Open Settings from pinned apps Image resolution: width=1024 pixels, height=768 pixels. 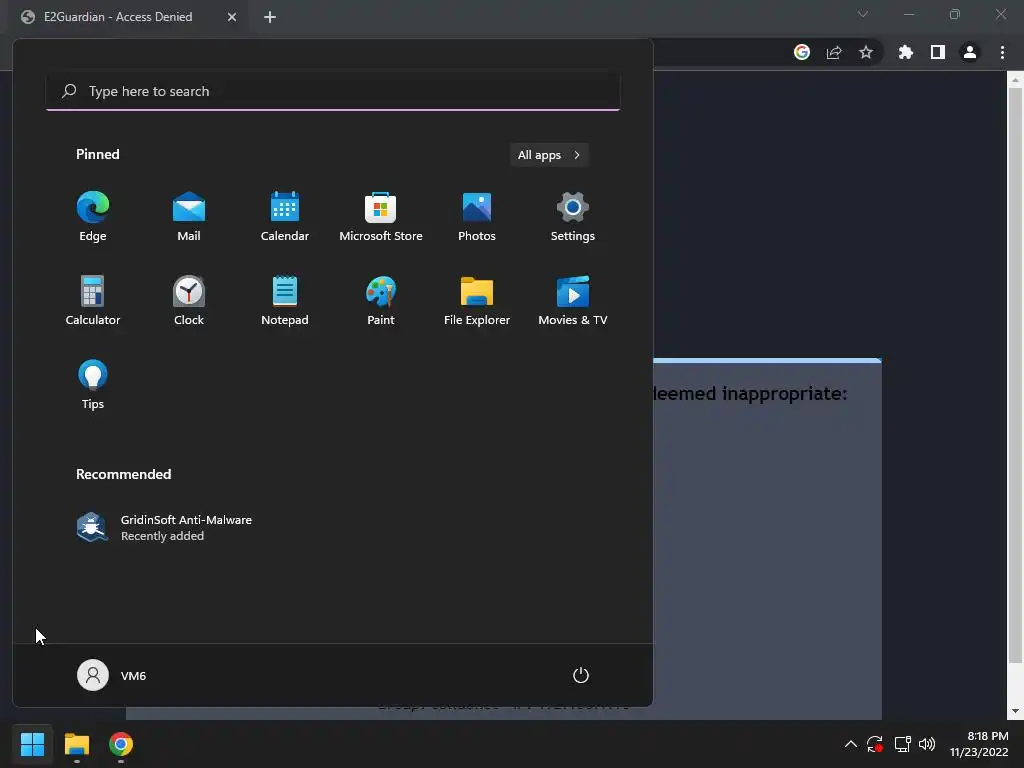click(573, 216)
